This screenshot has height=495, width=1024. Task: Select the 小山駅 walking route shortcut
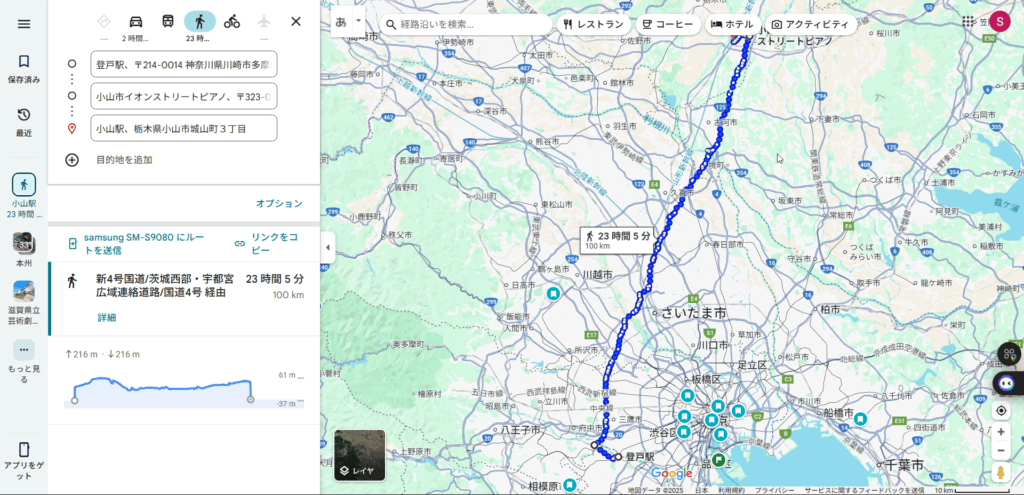(24, 196)
